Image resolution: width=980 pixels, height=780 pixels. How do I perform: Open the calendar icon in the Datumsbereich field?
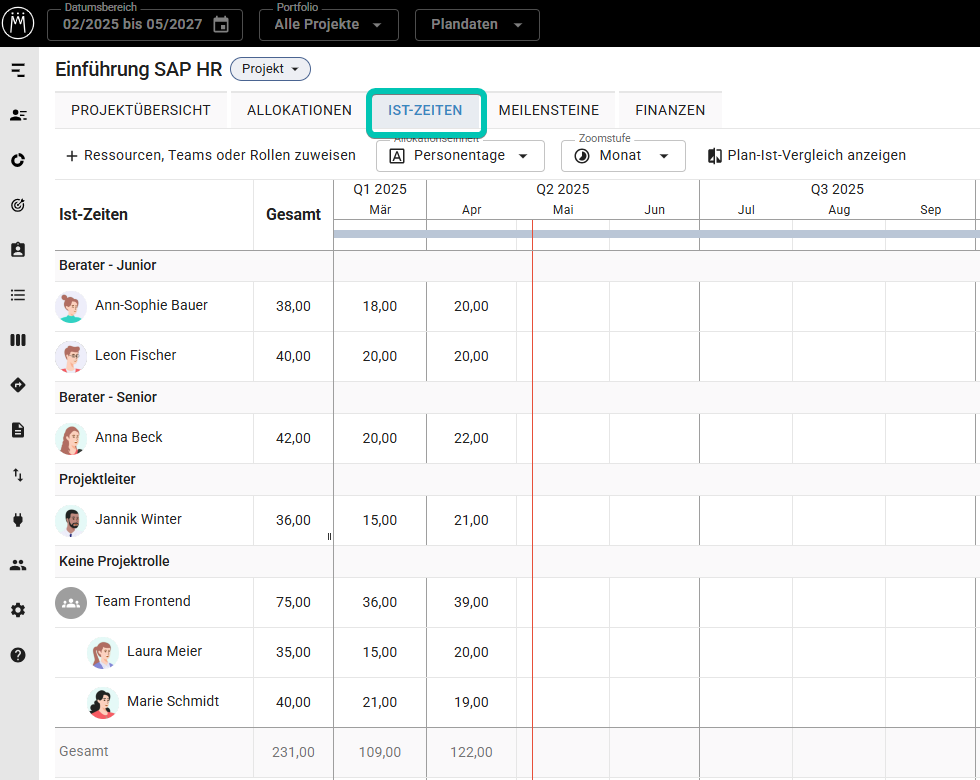click(x=221, y=24)
